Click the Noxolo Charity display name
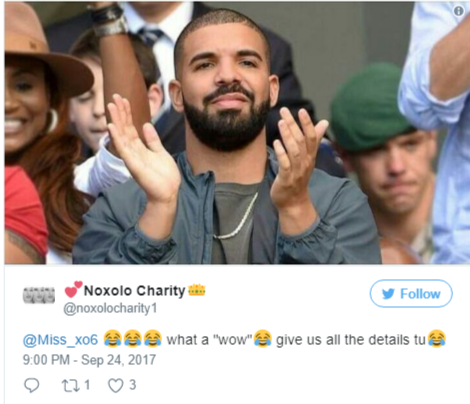470x404 pixels. pos(134,291)
